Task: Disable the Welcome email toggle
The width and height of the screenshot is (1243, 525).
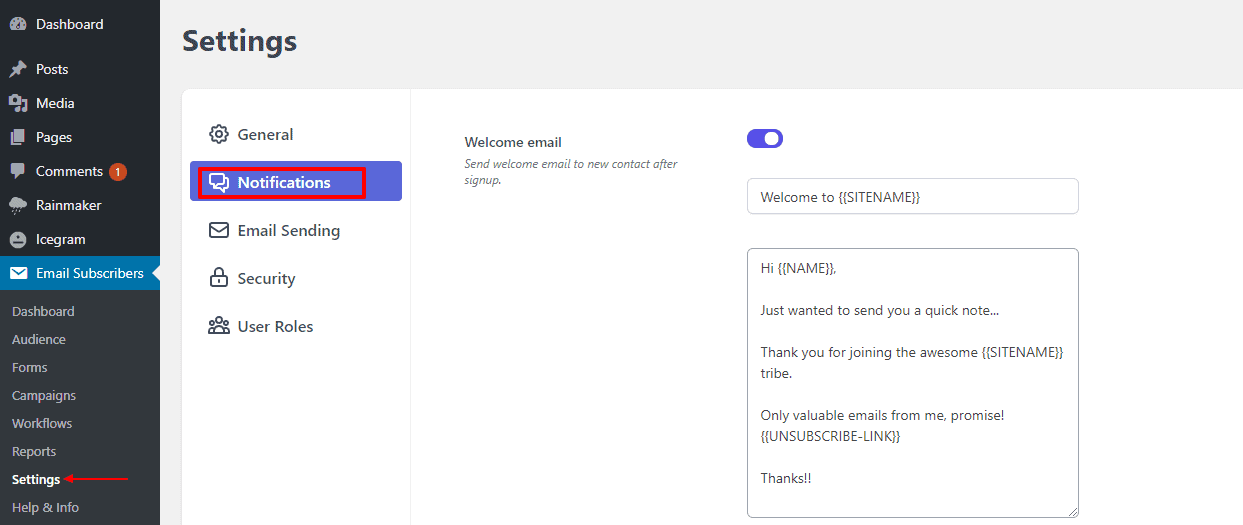Action: coord(765,138)
